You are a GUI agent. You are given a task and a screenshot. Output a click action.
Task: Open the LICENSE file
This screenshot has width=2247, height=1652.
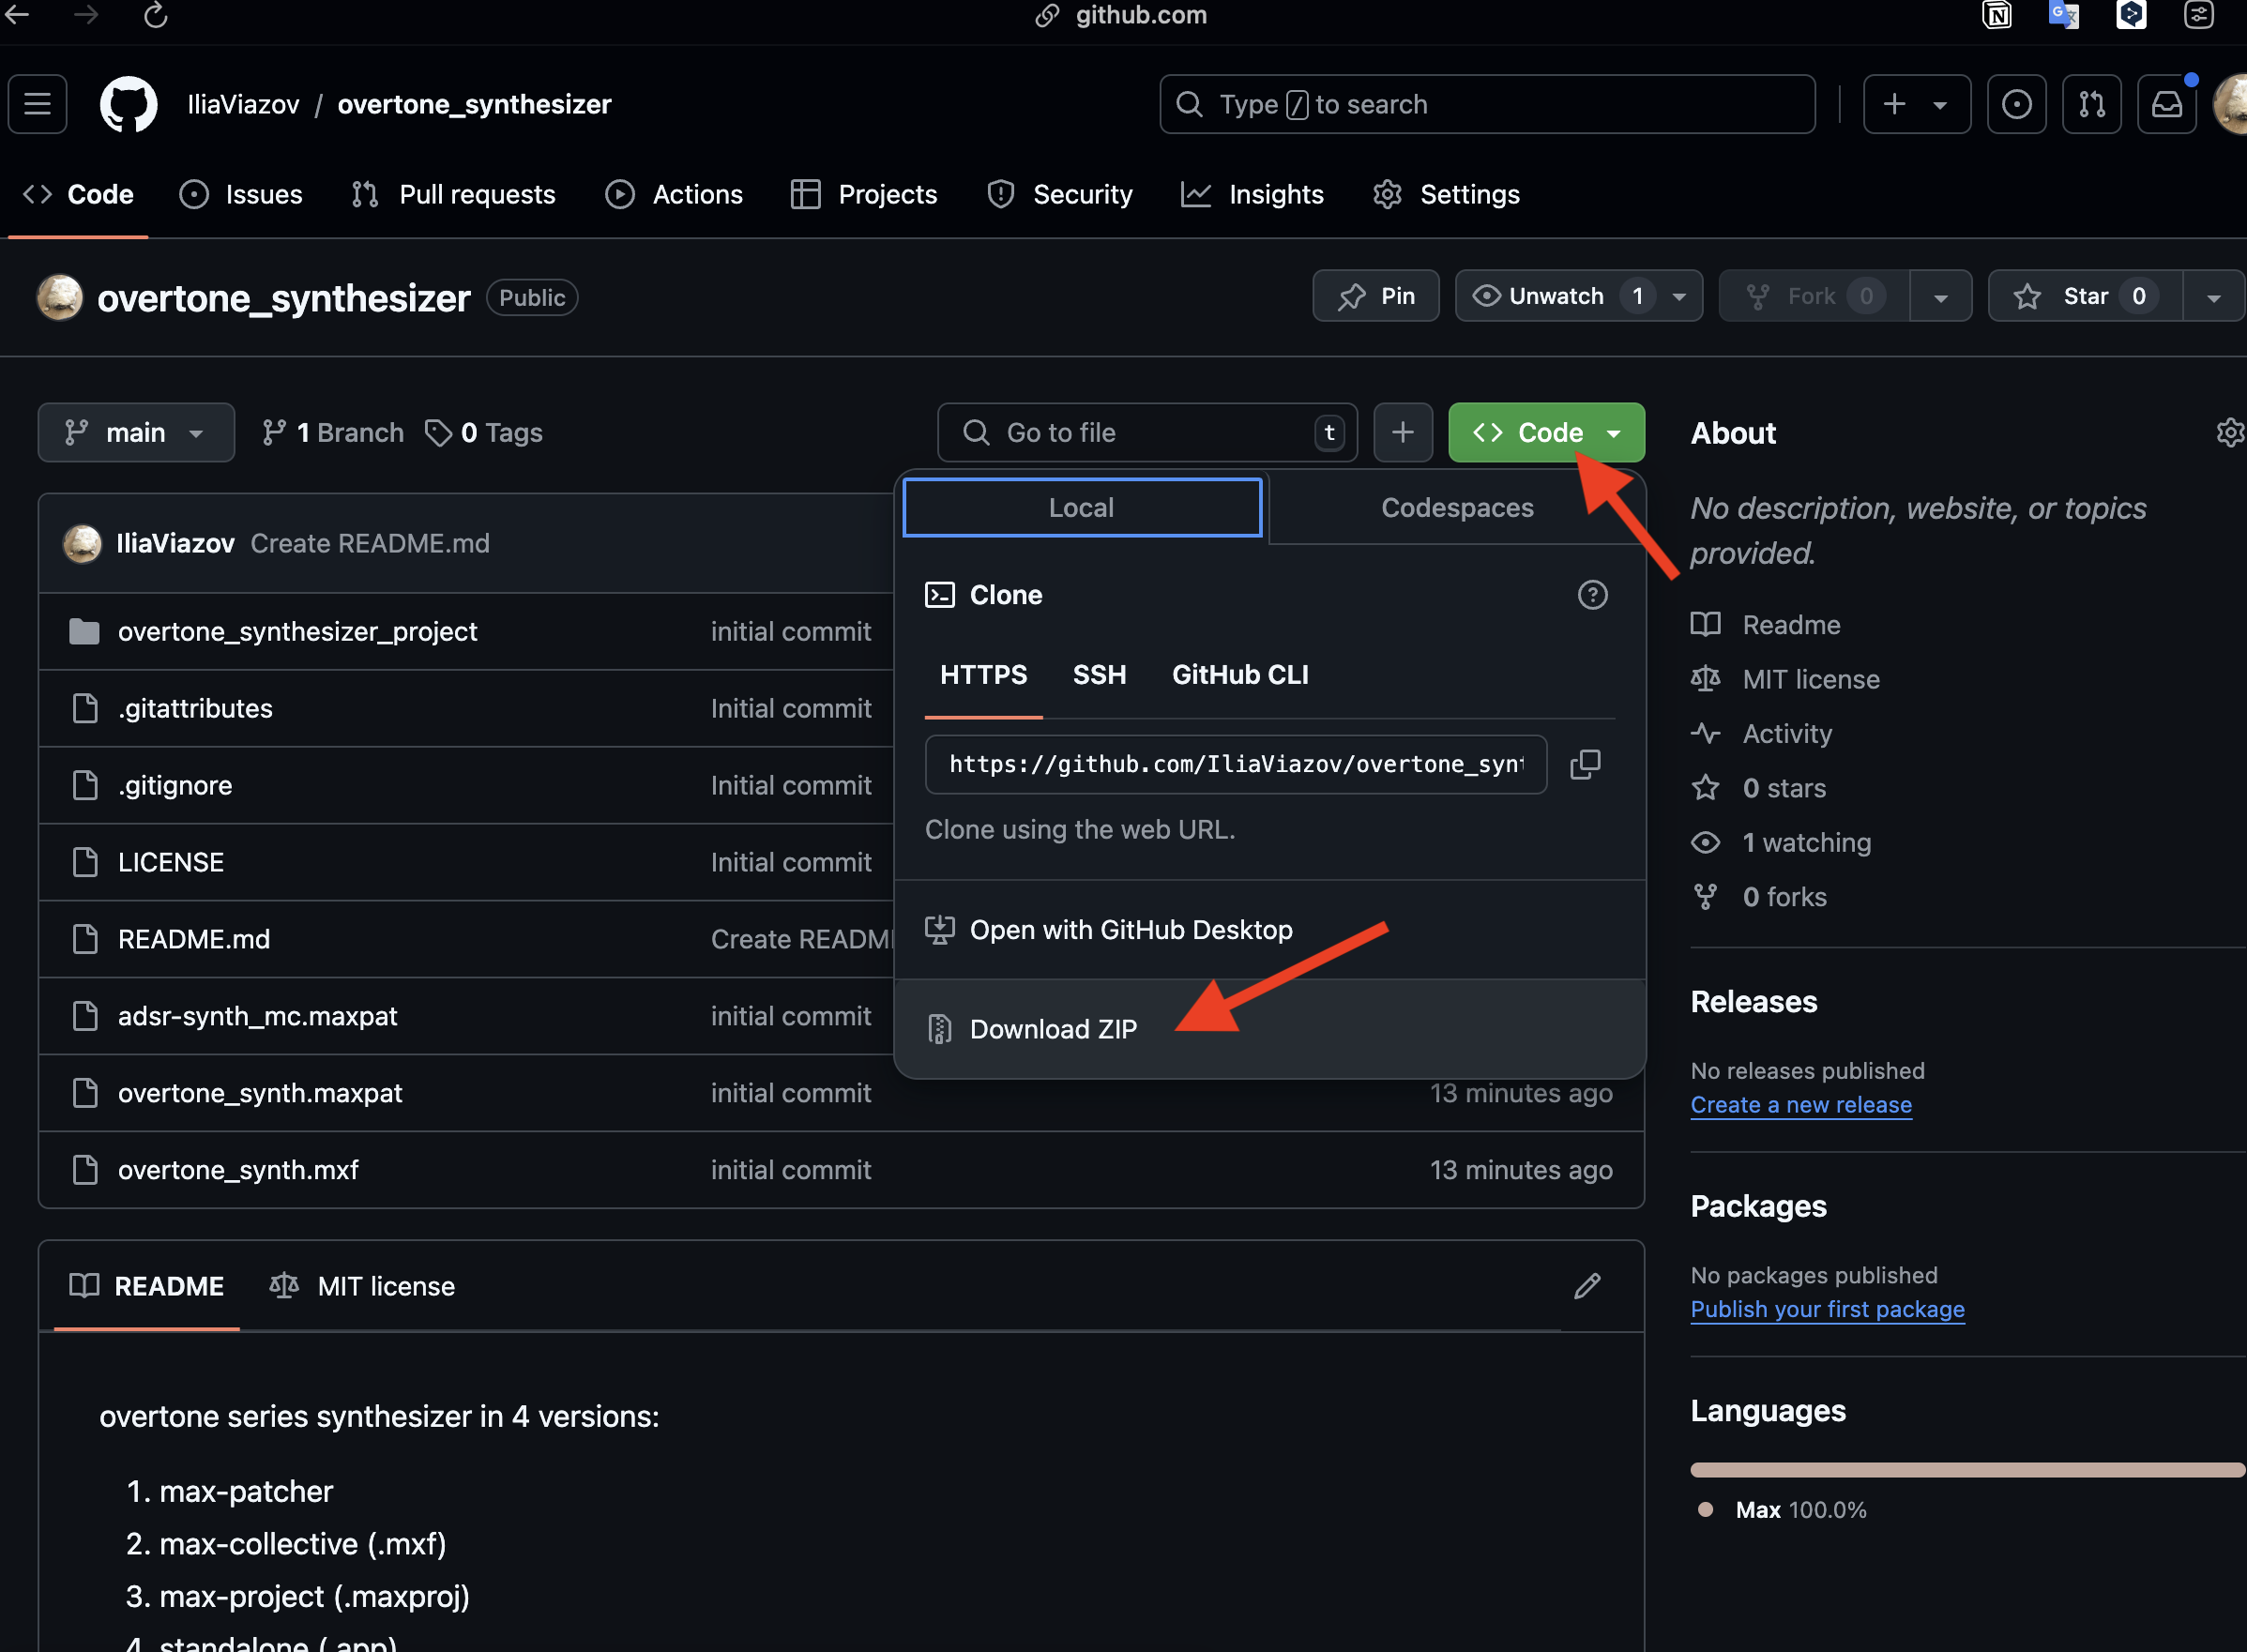171,863
